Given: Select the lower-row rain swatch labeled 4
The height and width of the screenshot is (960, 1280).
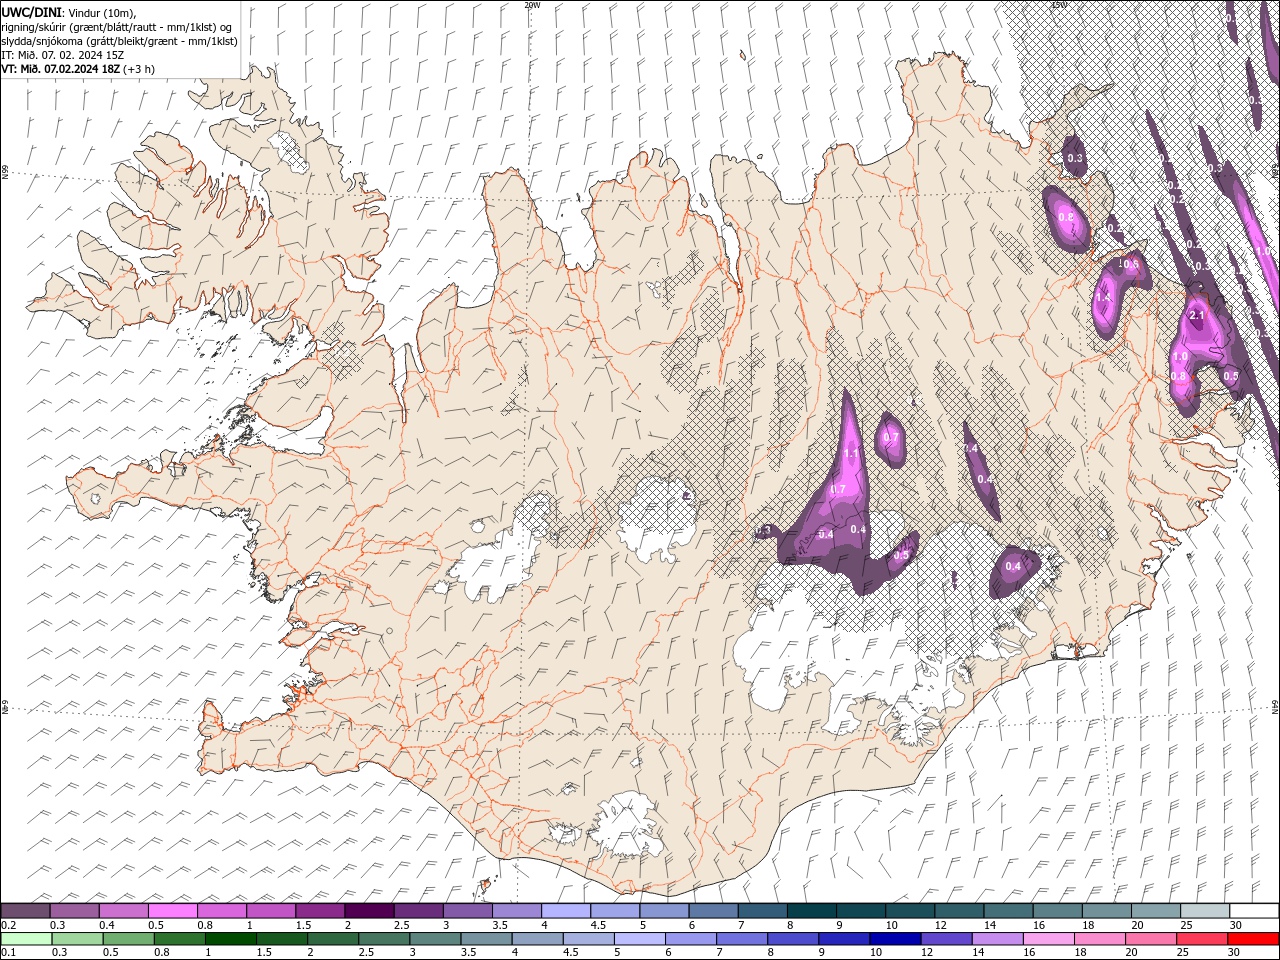Looking at the screenshot, I should point(537,939).
